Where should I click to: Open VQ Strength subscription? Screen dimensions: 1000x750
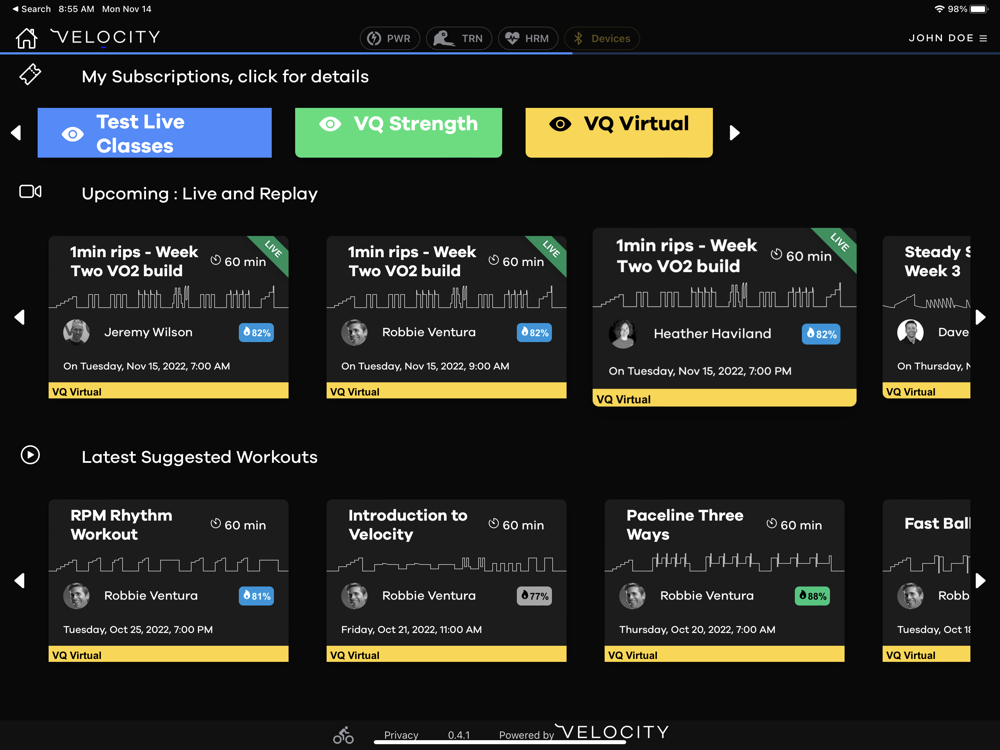398,133
